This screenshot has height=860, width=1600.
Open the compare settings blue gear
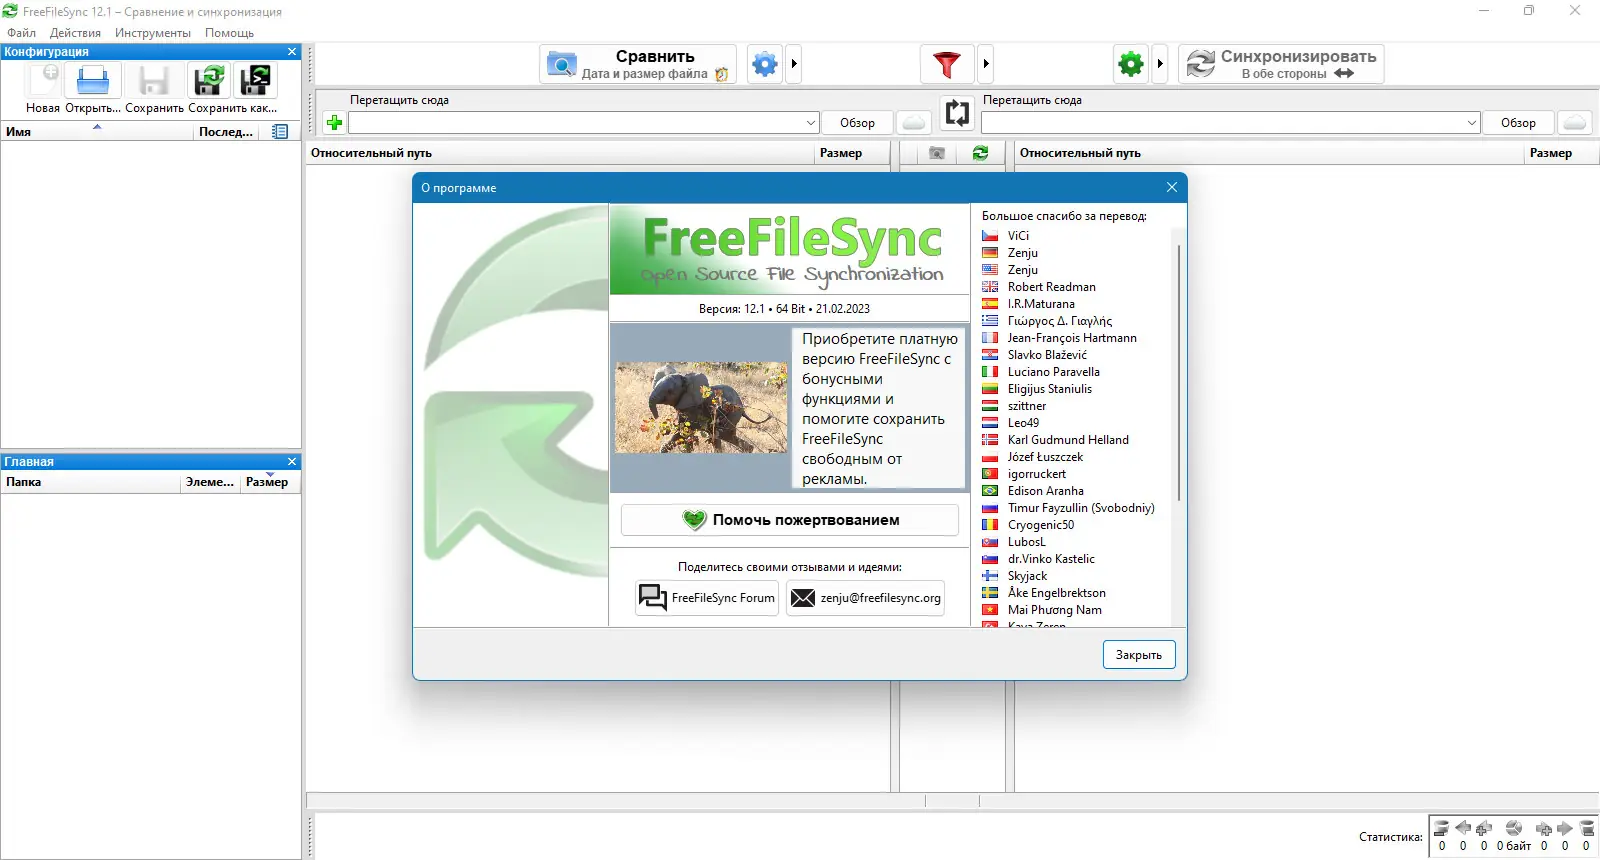click(x=765, y=64)
